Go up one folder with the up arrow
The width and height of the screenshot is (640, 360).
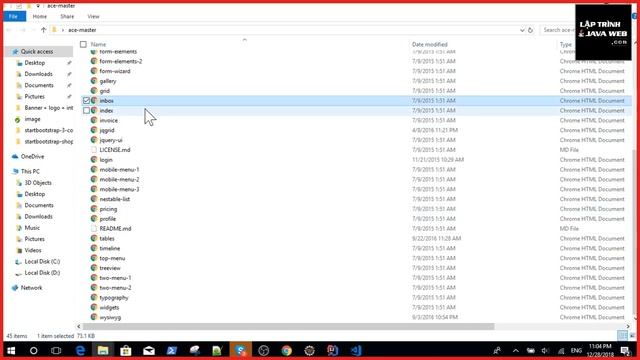click(x=43, y=30)
